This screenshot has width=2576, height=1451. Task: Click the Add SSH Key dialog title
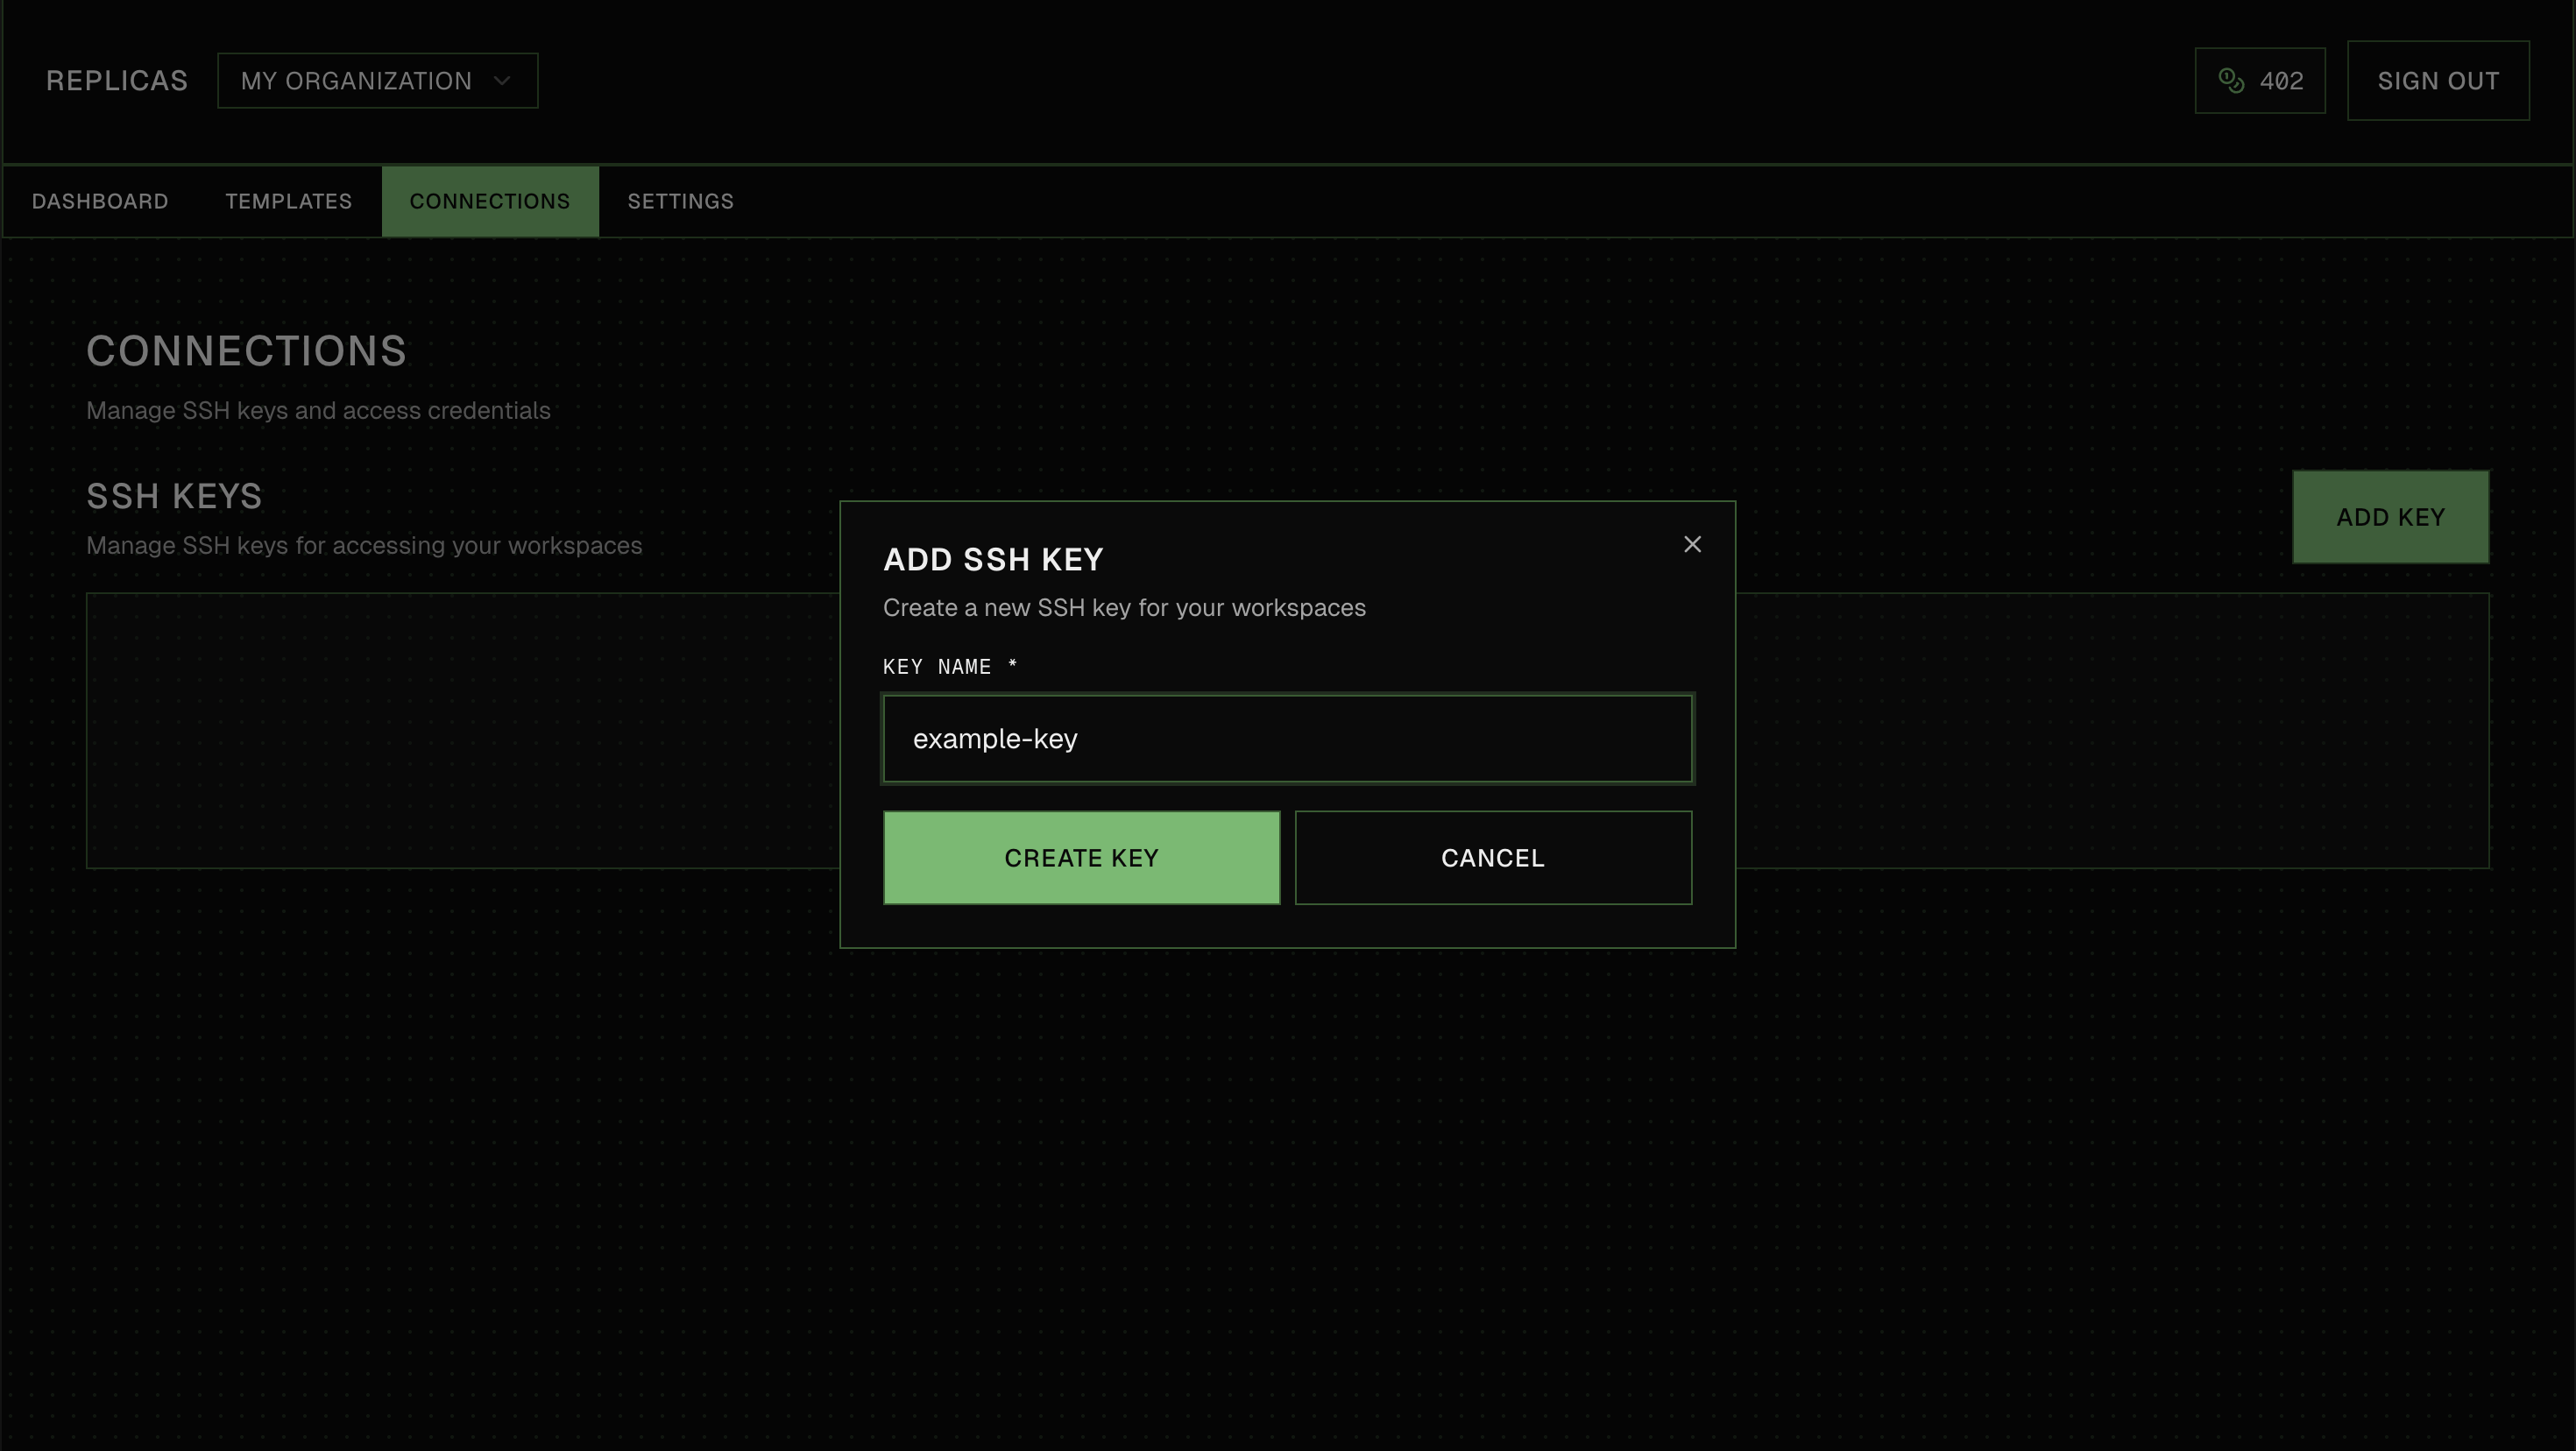coord(993,560)
